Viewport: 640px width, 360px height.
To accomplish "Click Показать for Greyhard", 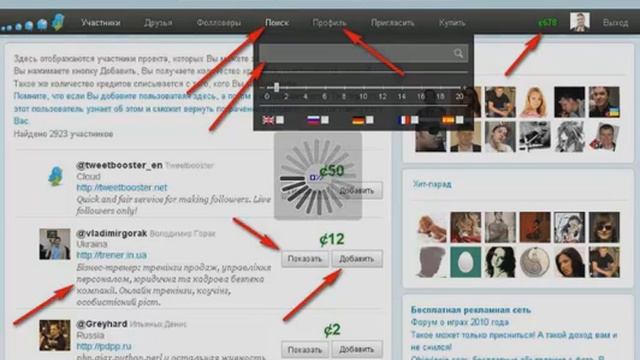I will [x=305, y=350].
